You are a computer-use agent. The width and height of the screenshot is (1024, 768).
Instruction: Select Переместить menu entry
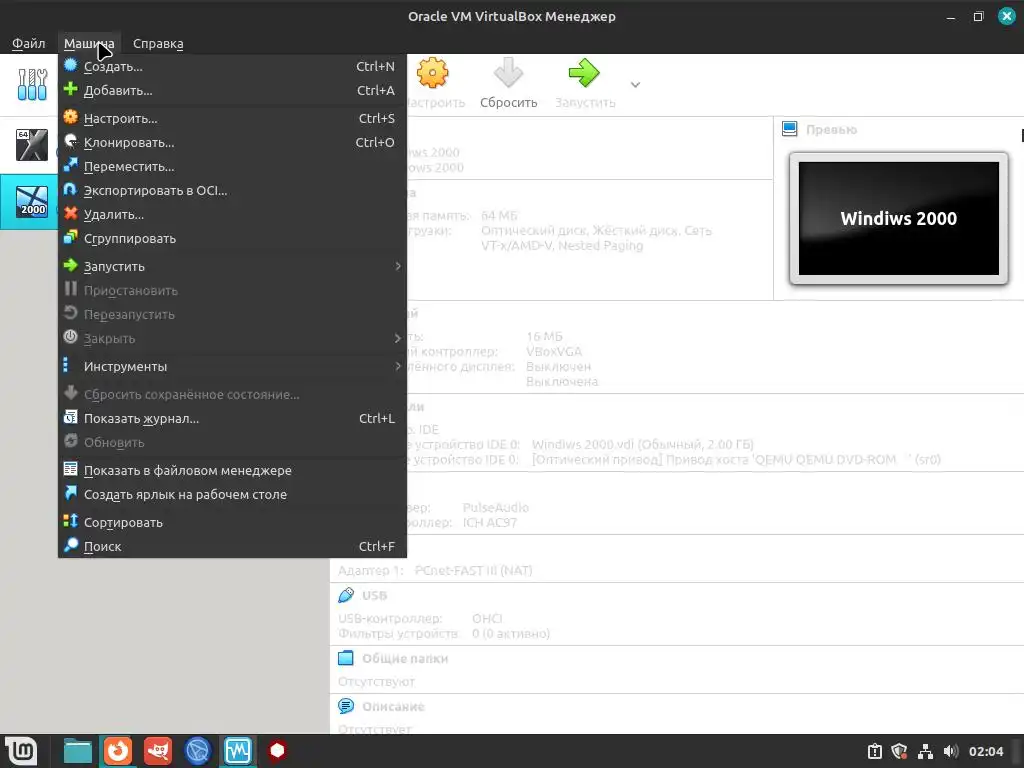232,167
